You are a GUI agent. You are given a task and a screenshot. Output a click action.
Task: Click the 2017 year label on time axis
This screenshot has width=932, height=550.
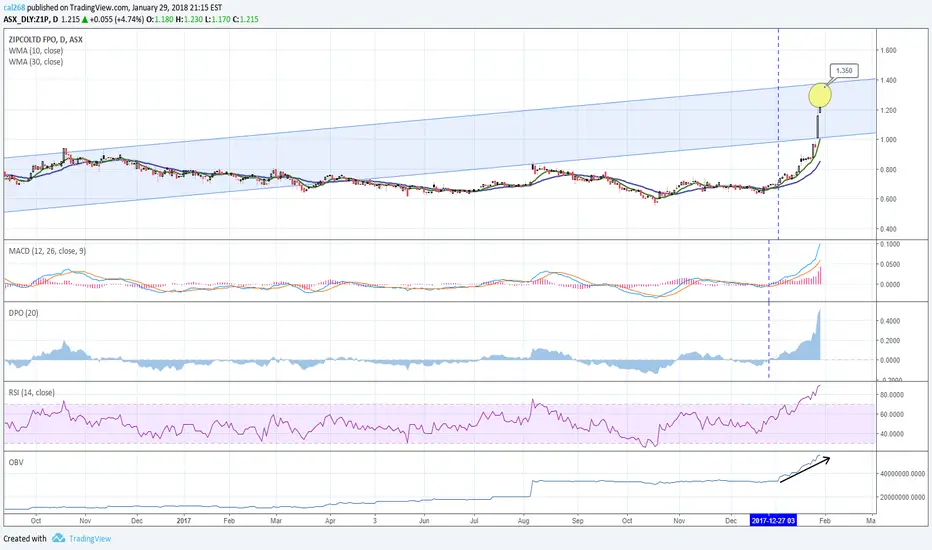pos(184,521)
